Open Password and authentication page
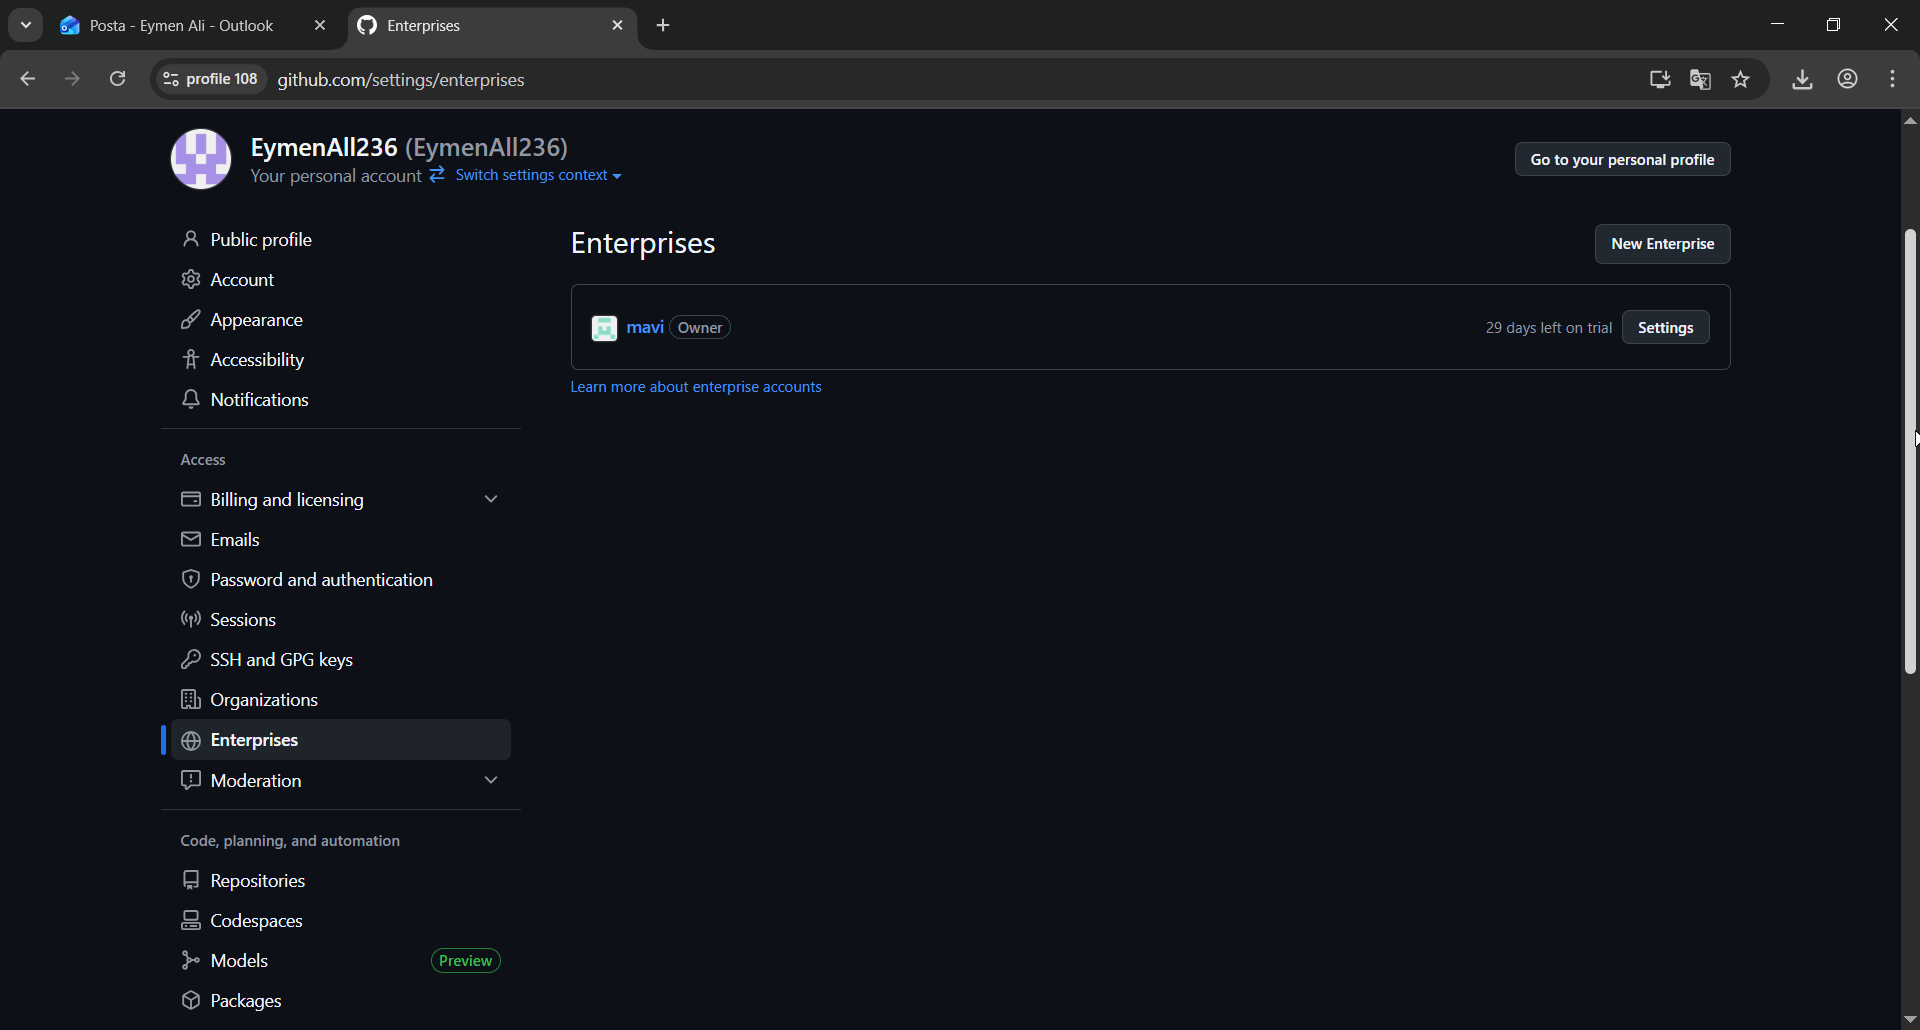 tap(341, 580)
